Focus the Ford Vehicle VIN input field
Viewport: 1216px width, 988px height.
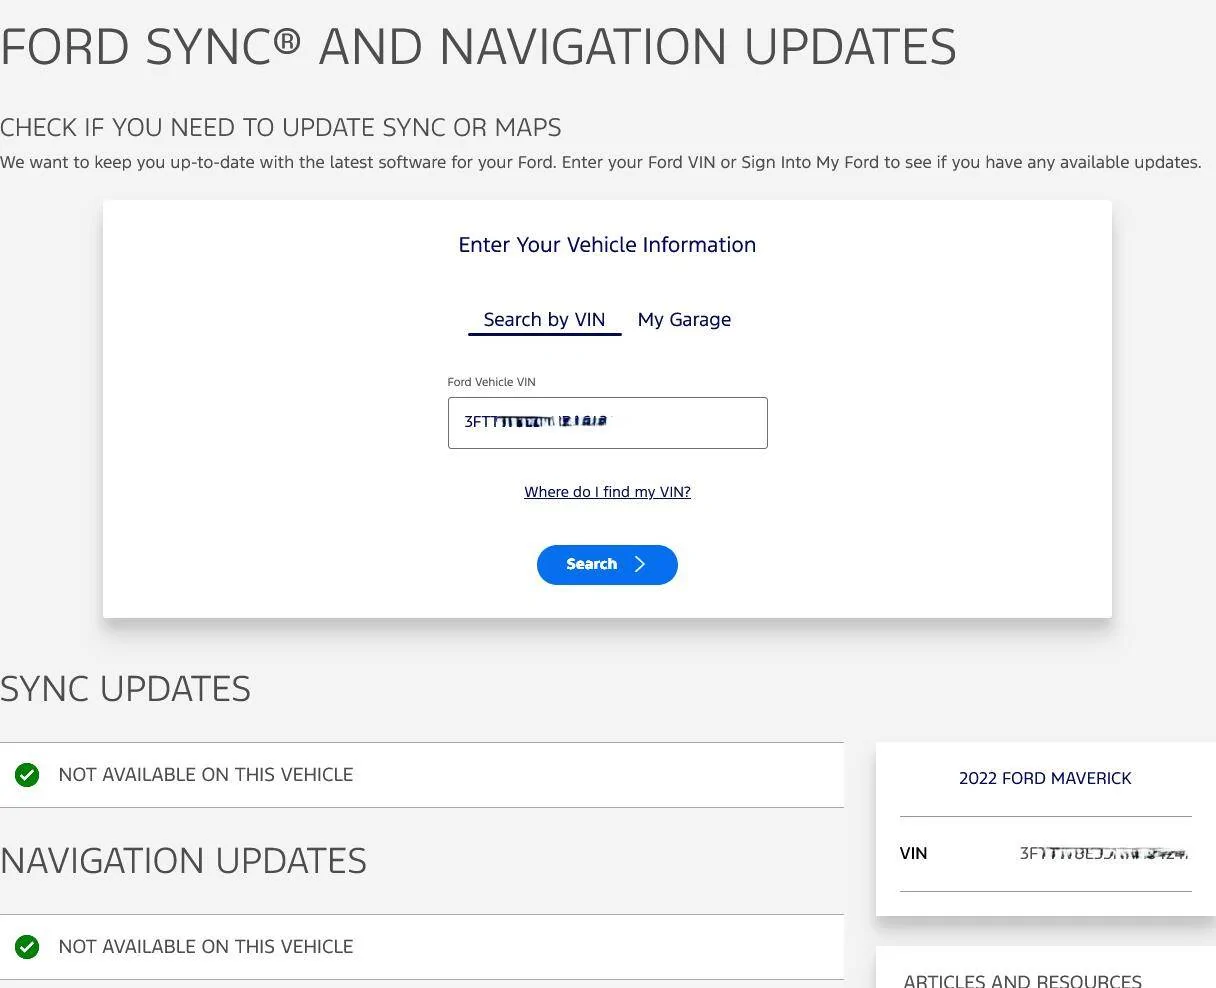[607, 422]
